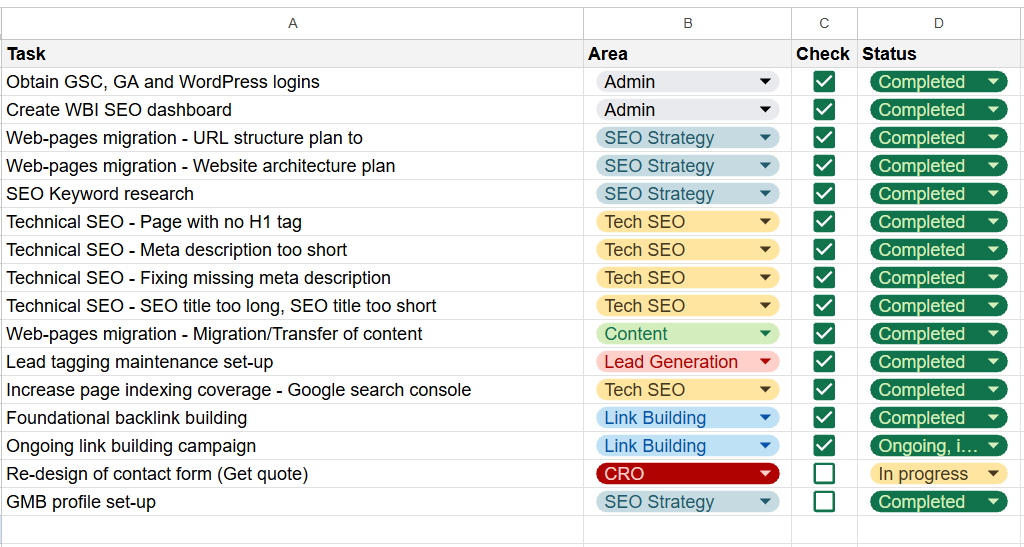This screenshot has height=547, width=1024.
Task: Select column D header
Action: (x=939, y=23)
